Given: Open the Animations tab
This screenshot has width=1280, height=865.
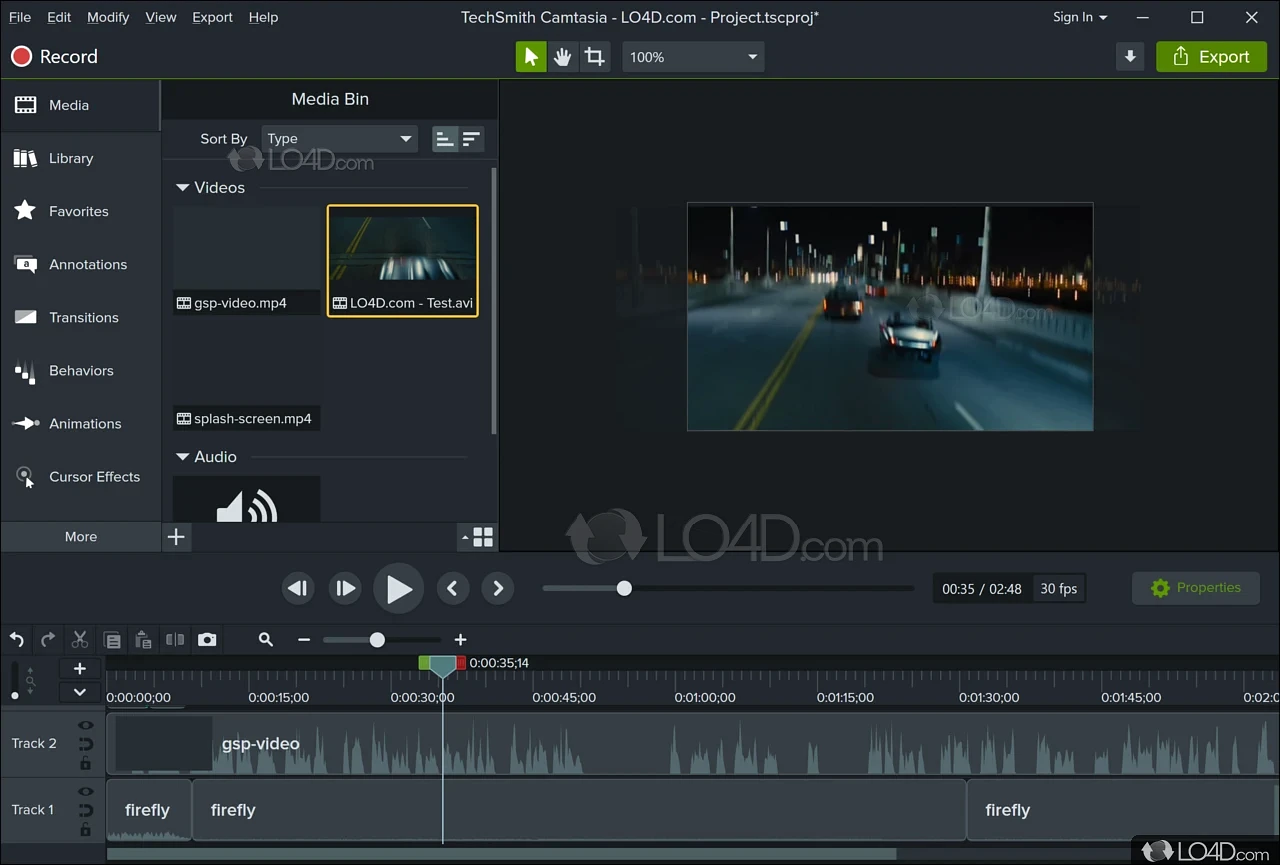Looking at the screenshot, I should [x=80, y=423].
